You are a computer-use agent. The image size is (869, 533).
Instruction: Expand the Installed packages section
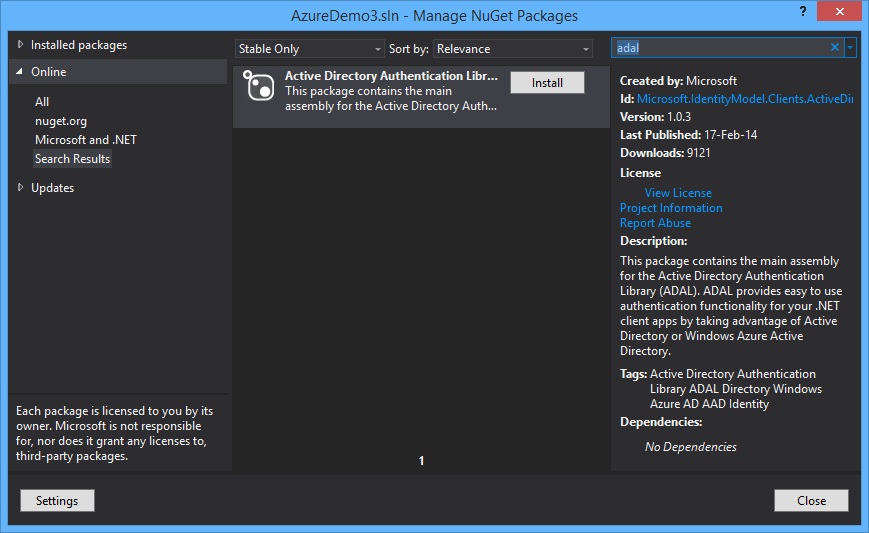point(20,45)
